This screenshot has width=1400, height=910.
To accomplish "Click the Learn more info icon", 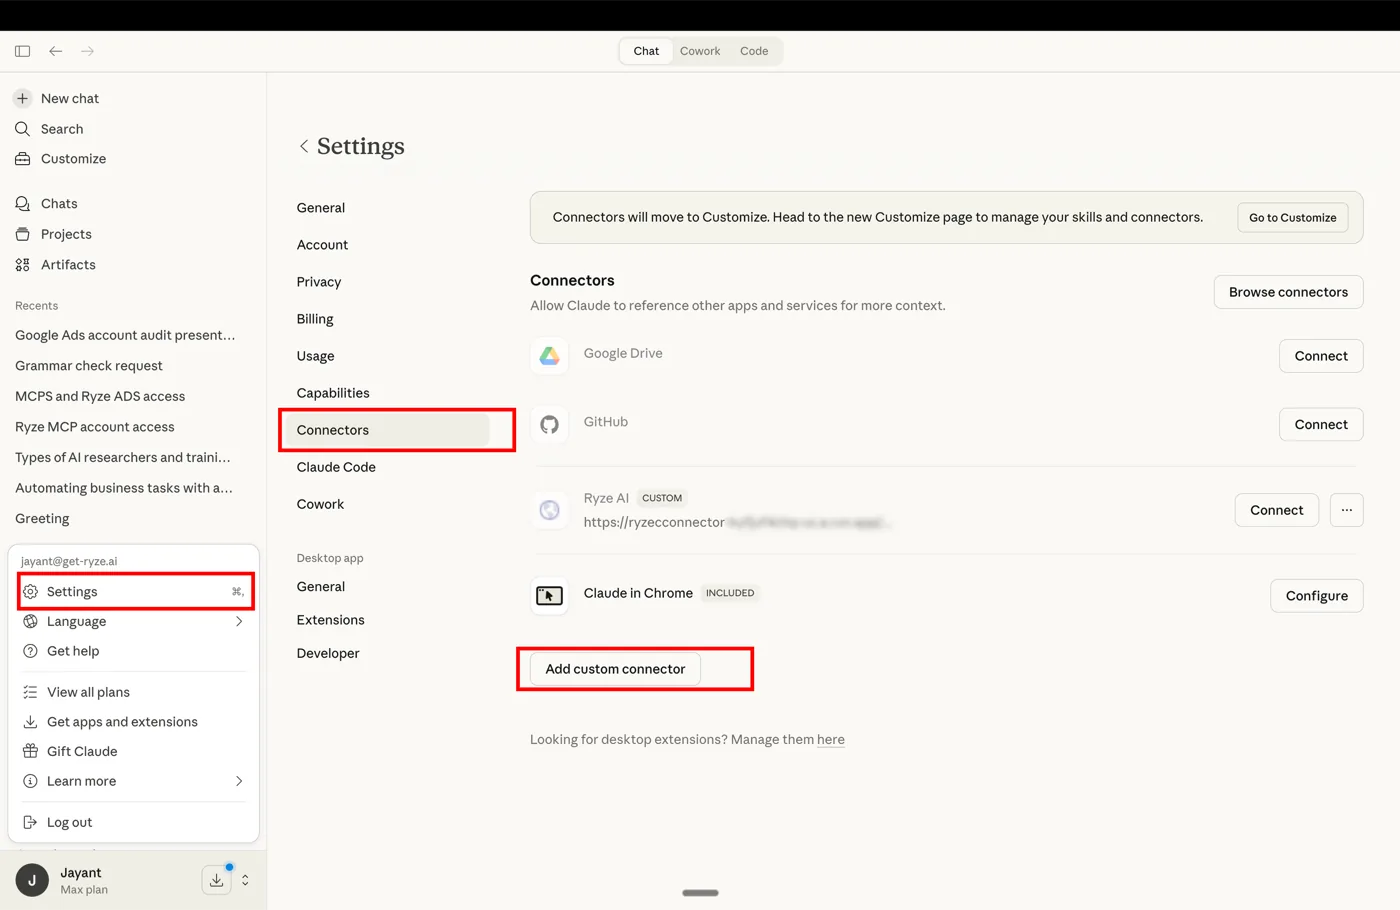I will pos(30,781).
